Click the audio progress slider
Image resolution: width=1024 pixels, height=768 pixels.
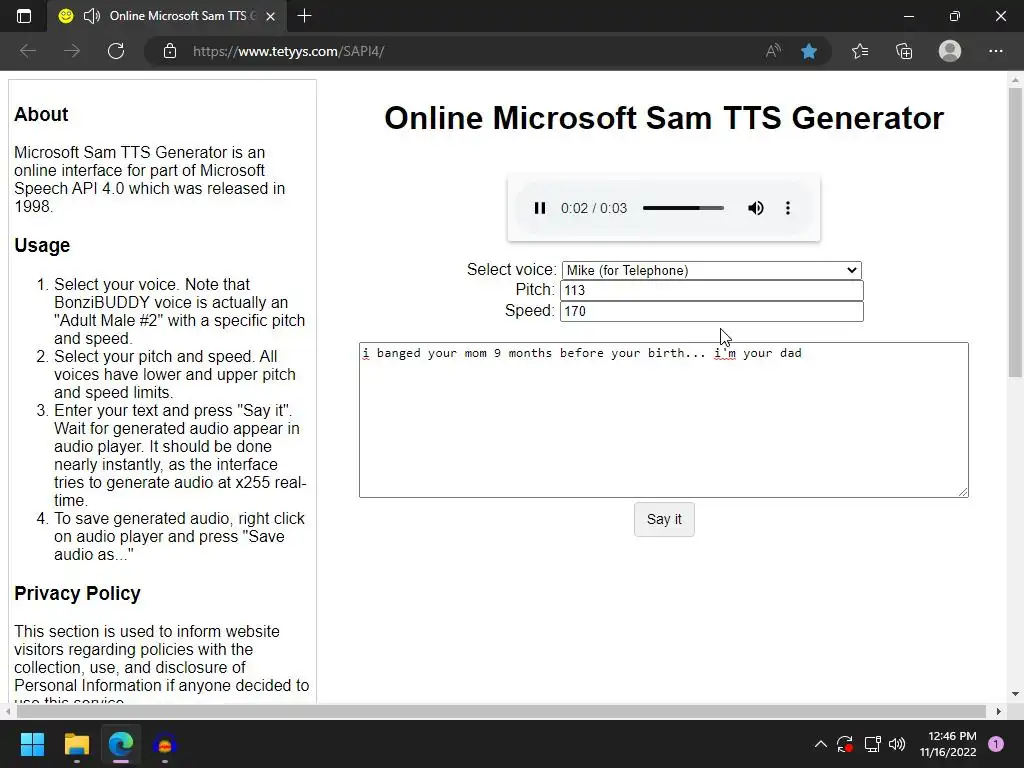(x=683, y=208)
